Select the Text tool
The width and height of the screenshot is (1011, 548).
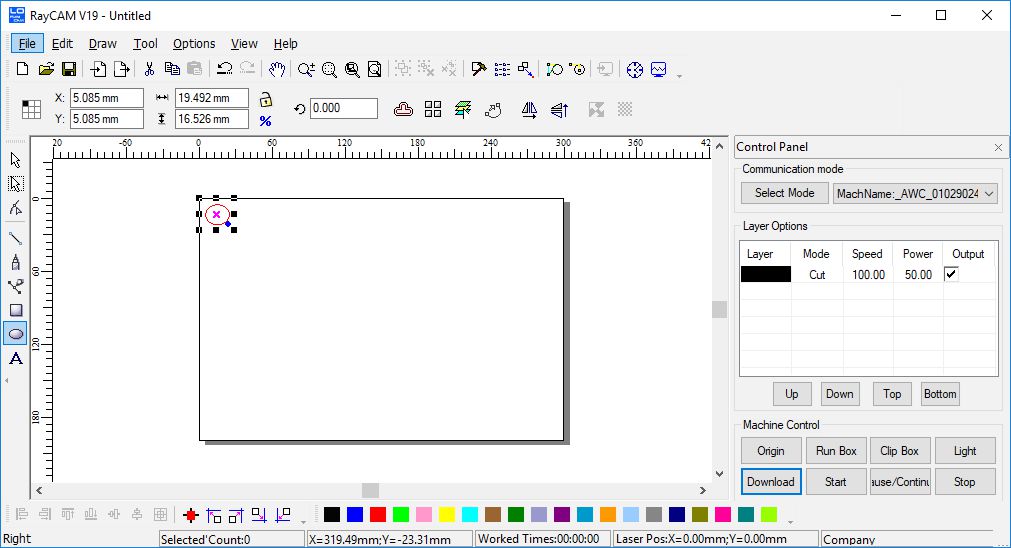(16, 359)
